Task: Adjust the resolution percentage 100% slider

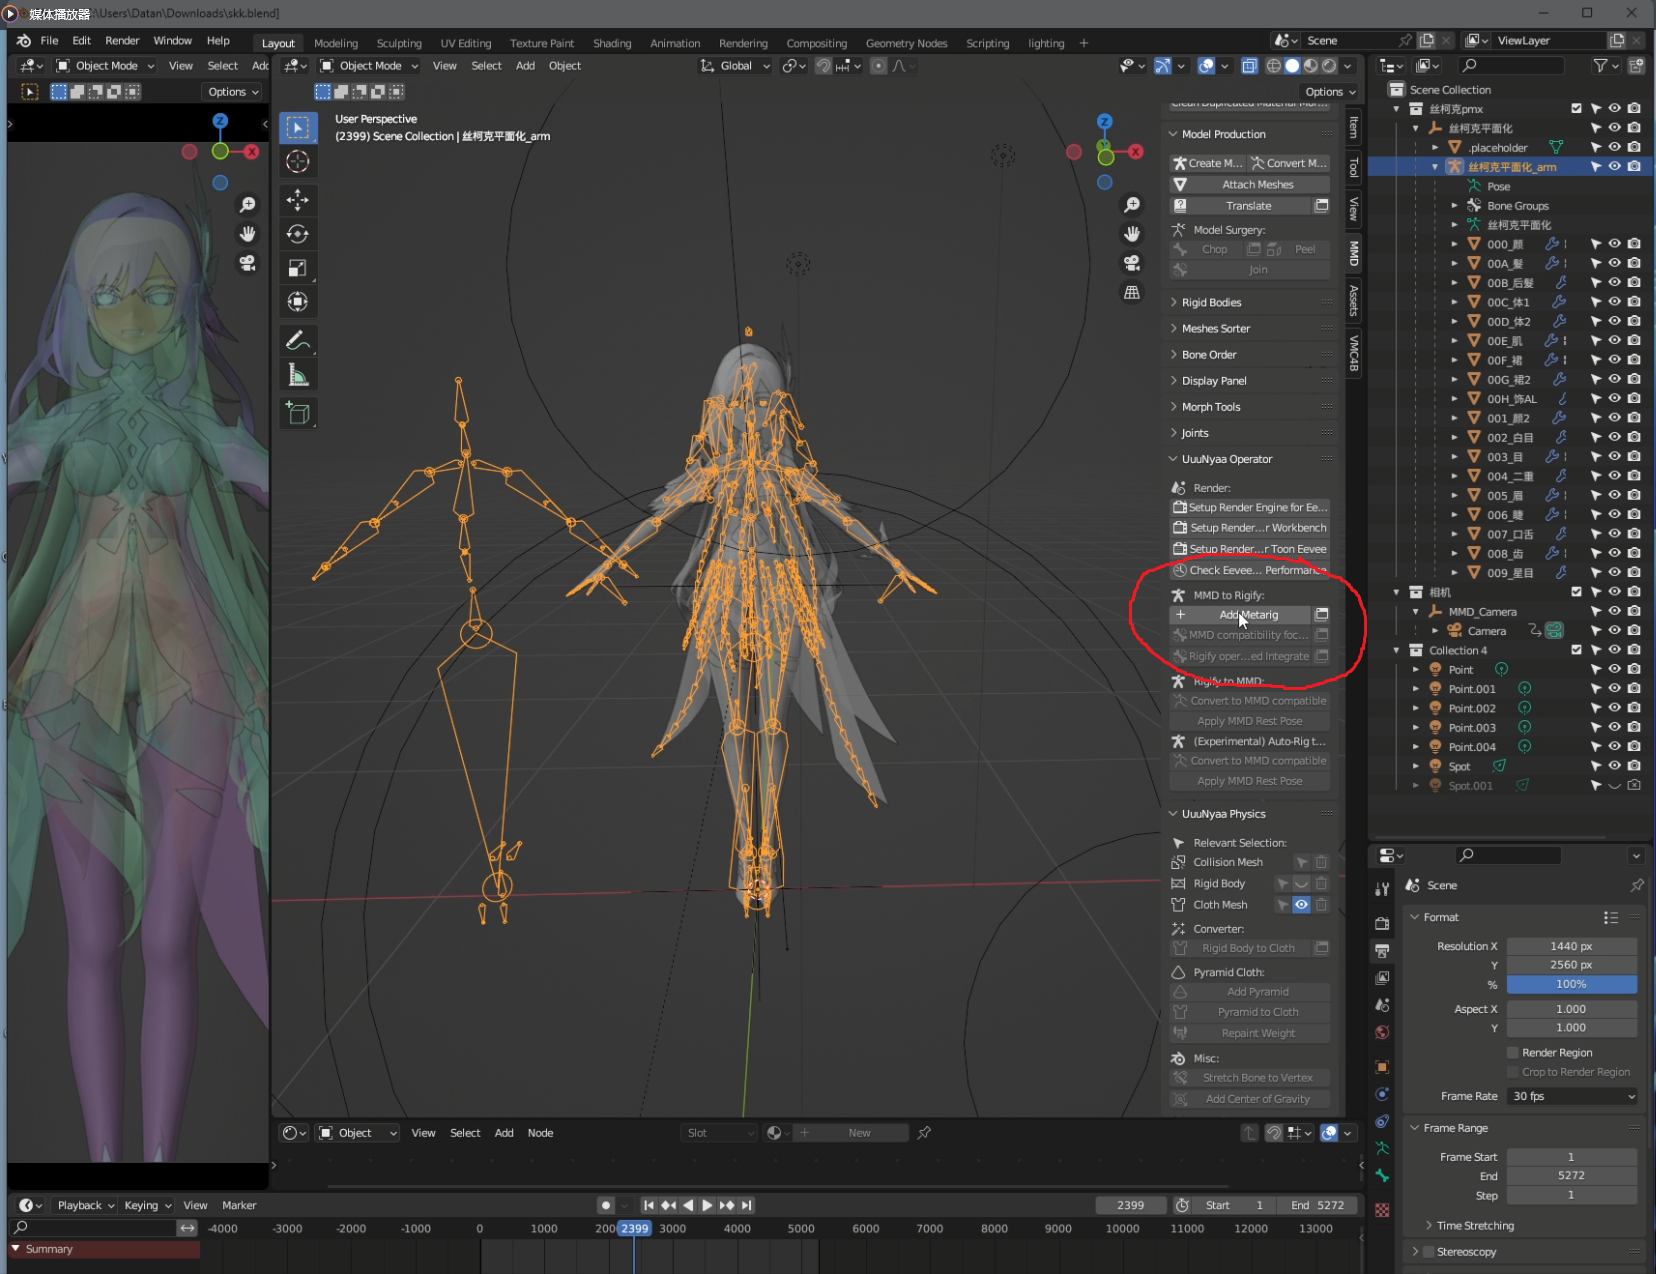Action: [x=1570, y=985]
